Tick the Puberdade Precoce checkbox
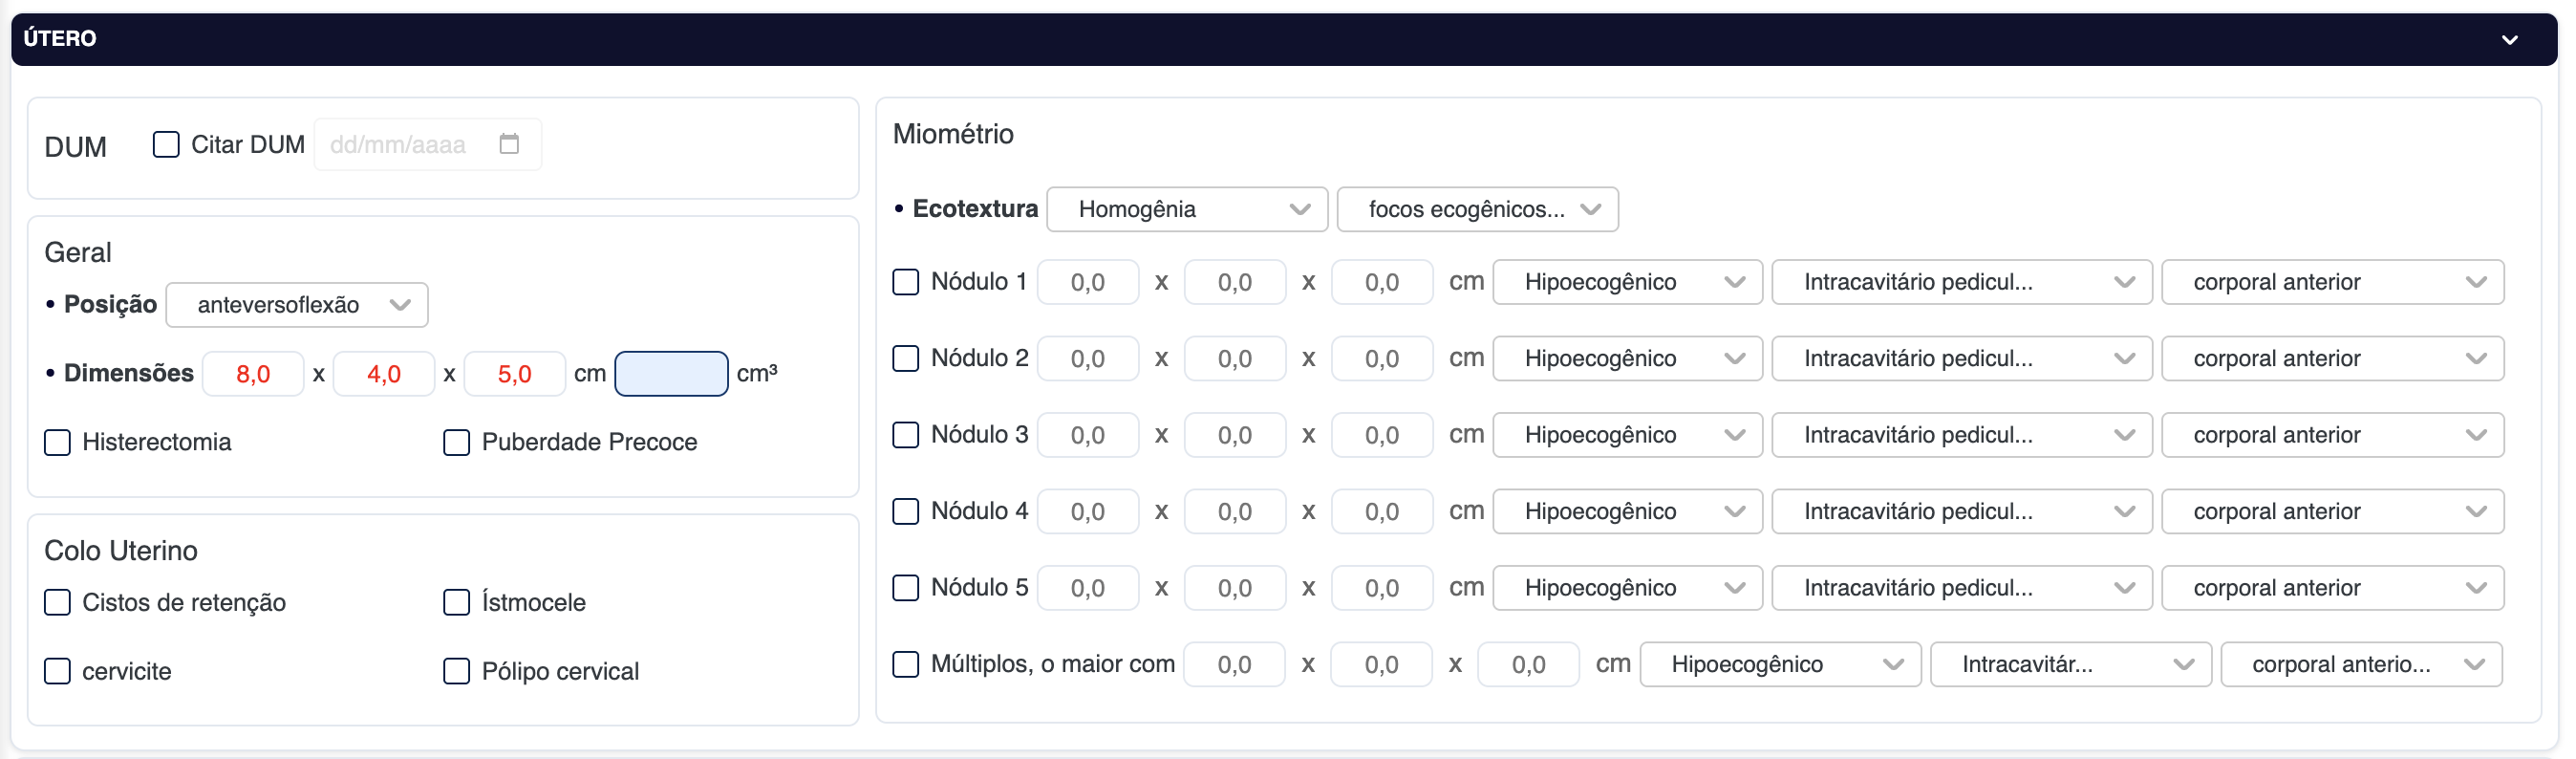 pyautogui.click(x=457, y=442)
